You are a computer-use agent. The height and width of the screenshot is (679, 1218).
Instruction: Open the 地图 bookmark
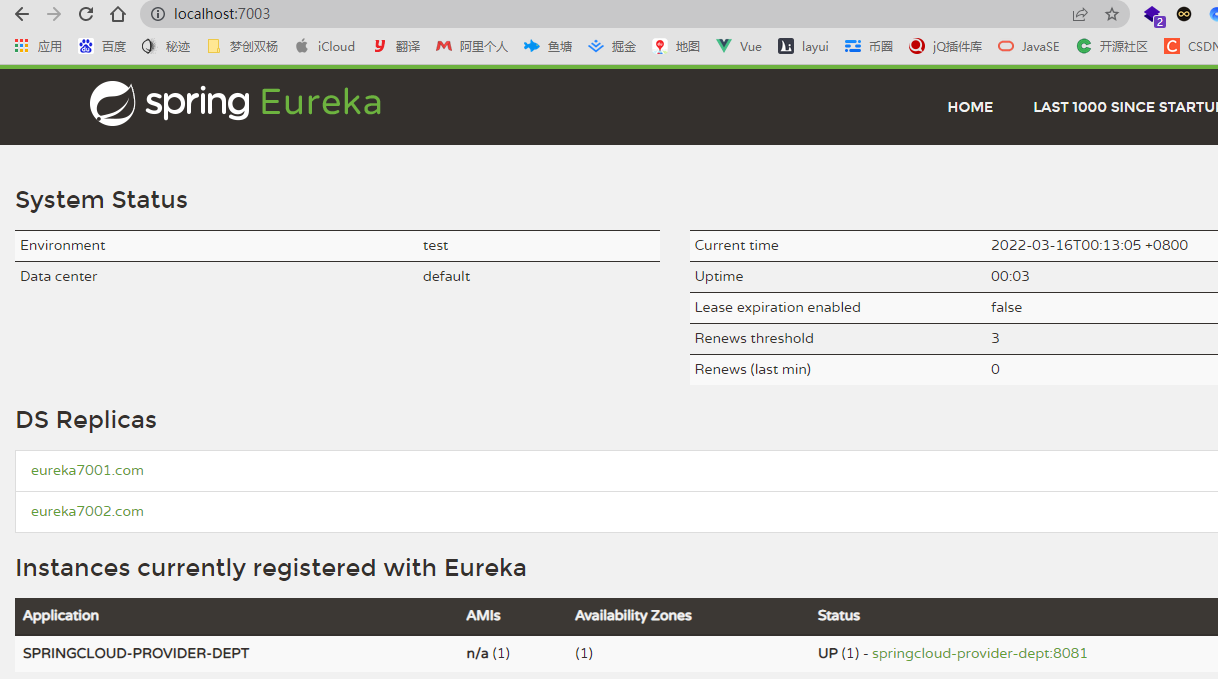point(676,46)
